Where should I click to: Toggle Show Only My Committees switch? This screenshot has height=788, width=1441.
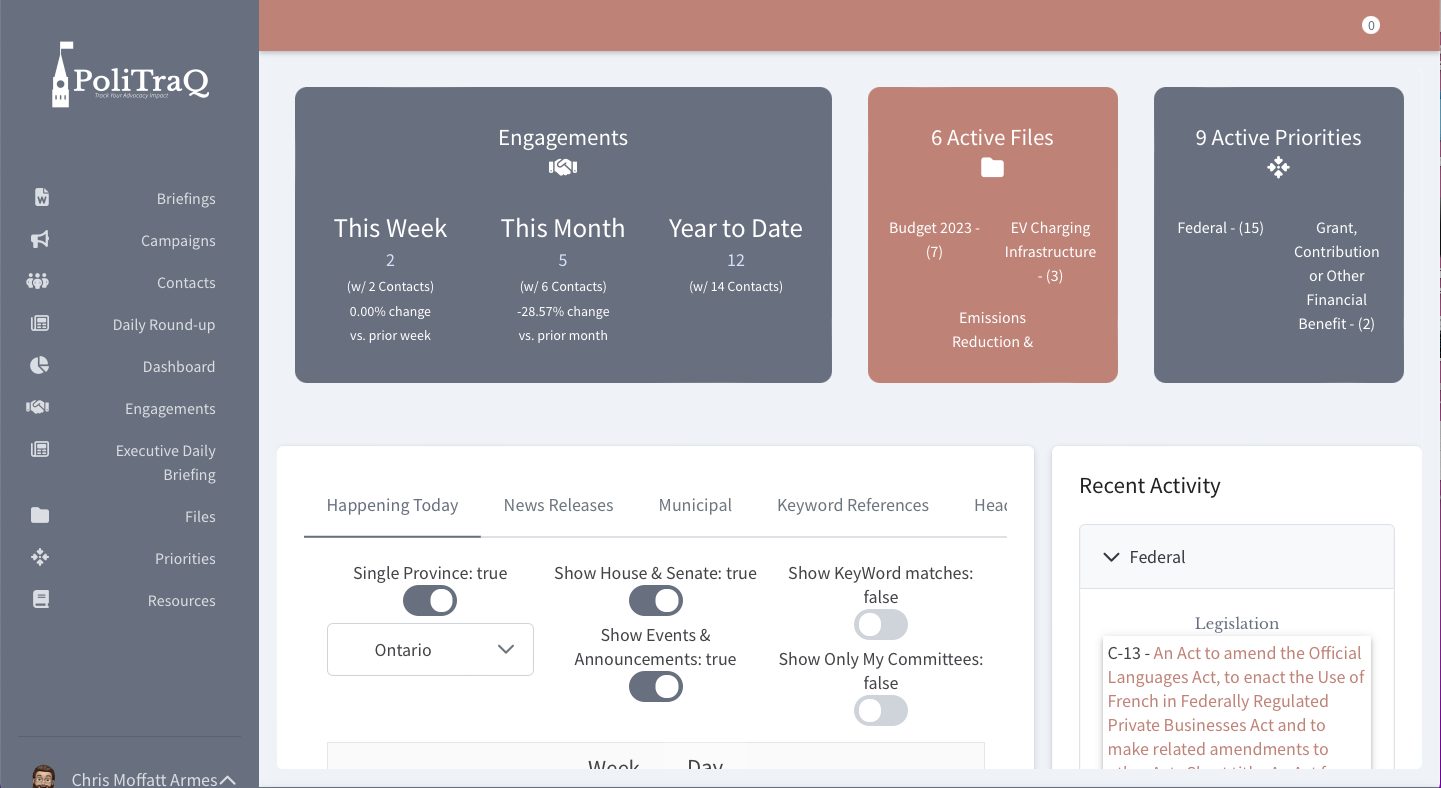click(x=880, y=711)
